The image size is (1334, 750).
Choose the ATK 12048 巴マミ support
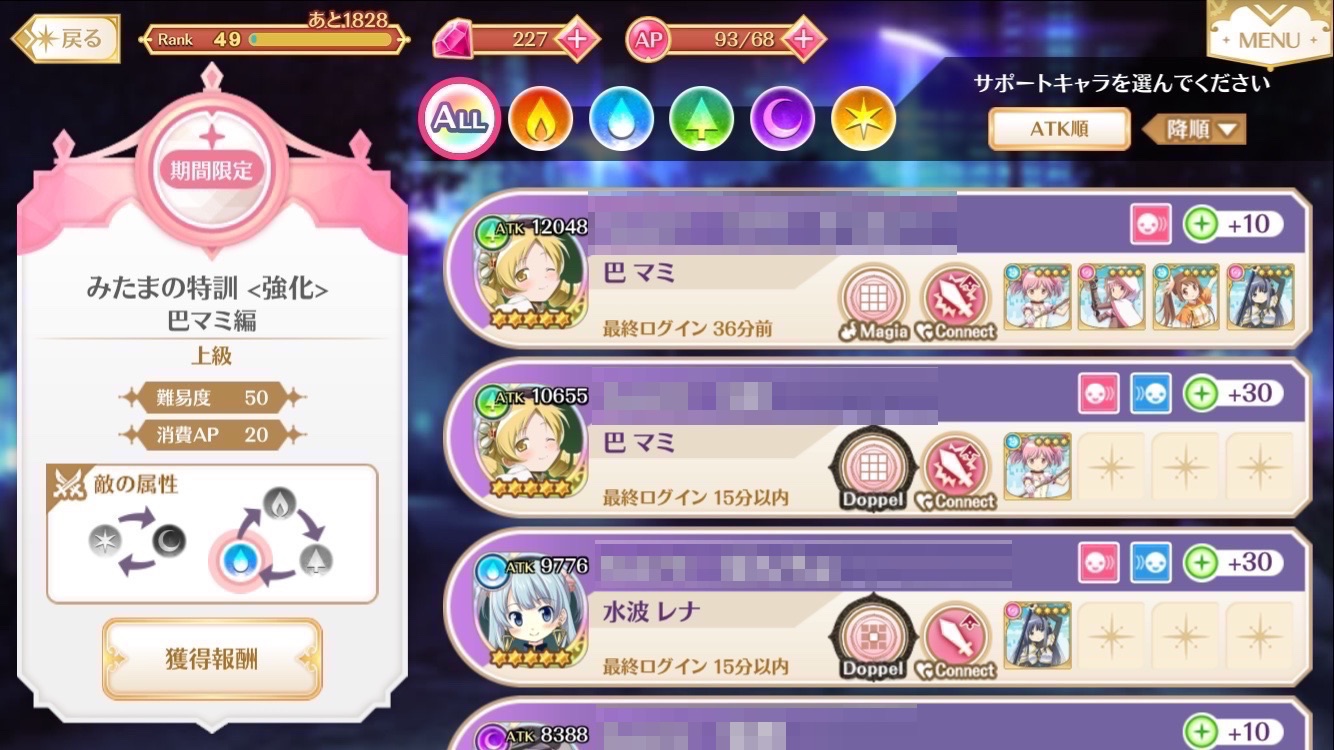click(880, 268)
